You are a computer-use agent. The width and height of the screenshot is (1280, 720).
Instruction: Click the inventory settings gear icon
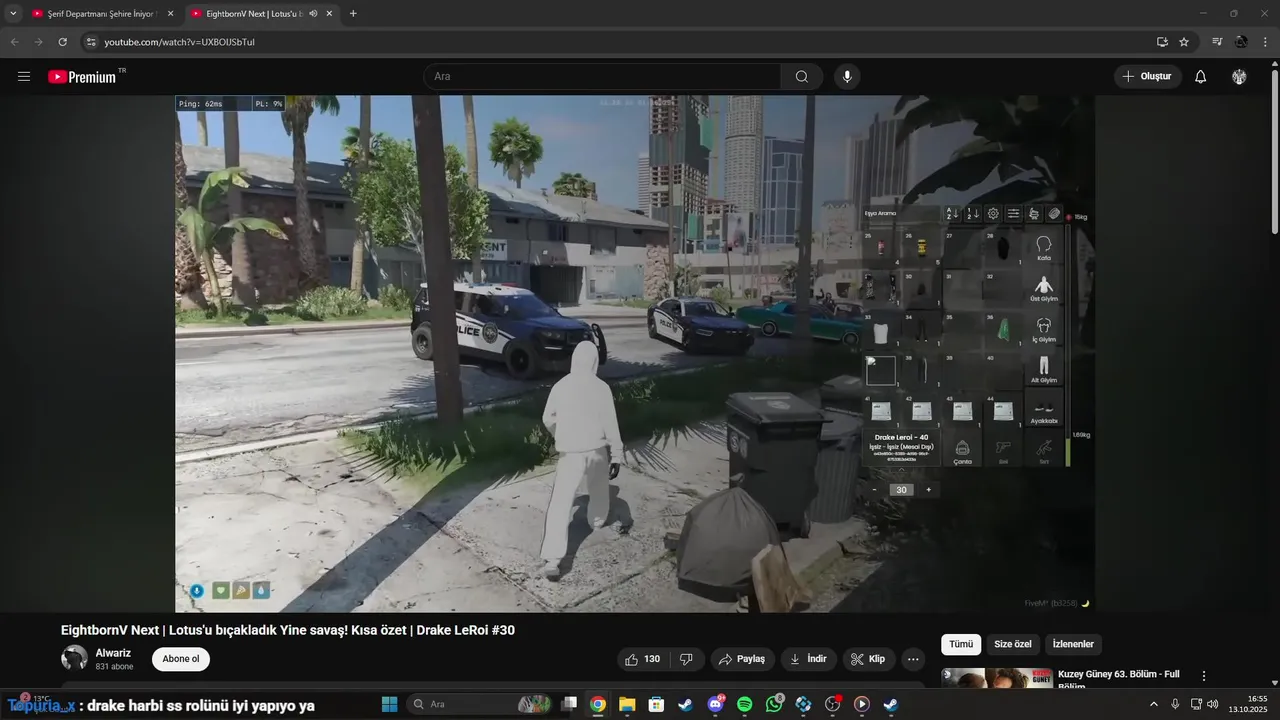[x=993, y=214]
